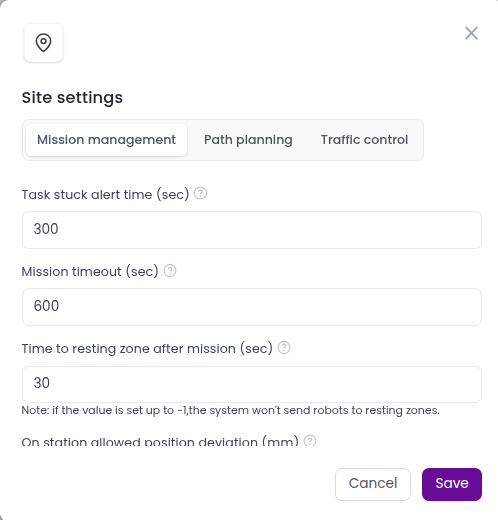This screenshot has width=498, height=520.
Task: Click the note about resting zones
Action: click(231, 410)
